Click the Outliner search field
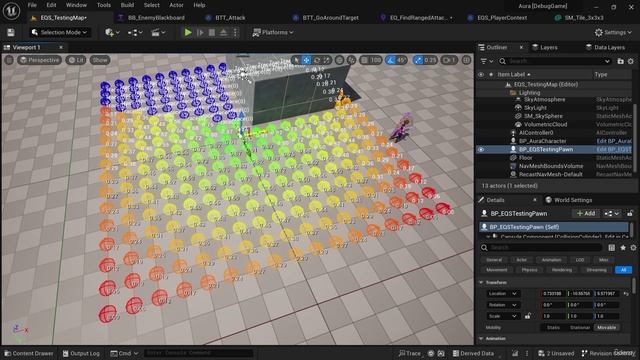Image resolution: width=640 pixels, height=360 pixels. 555,61
